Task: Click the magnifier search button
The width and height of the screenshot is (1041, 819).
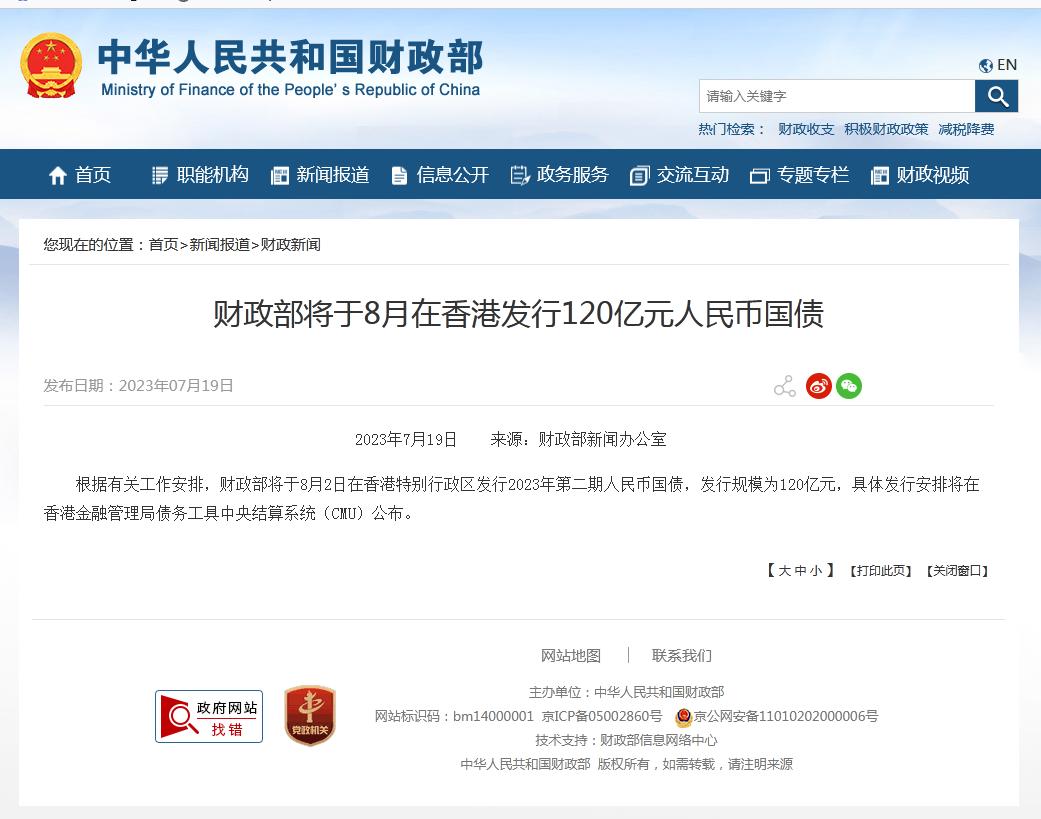Action: pos(996,96)
